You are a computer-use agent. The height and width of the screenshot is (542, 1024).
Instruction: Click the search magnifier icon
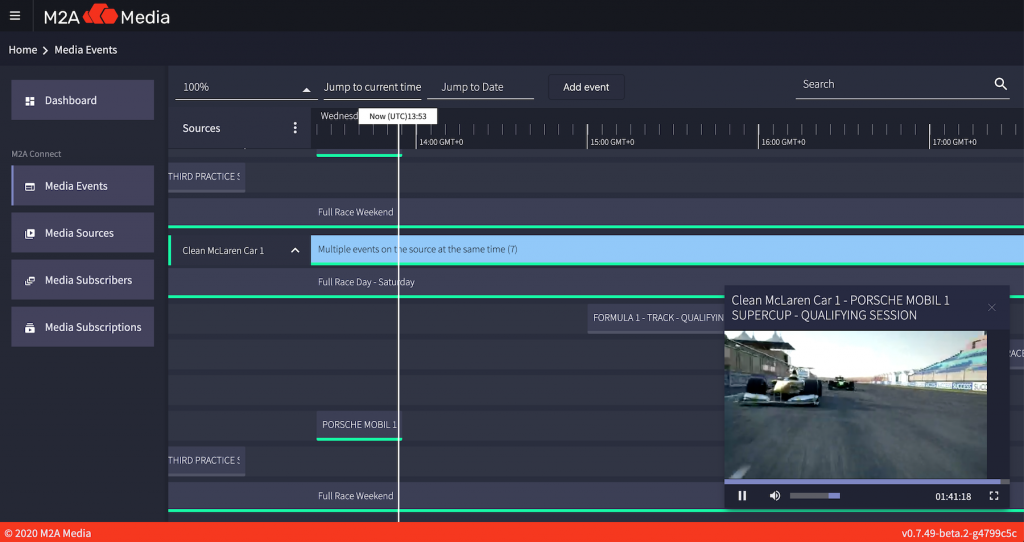(1000, 85)
